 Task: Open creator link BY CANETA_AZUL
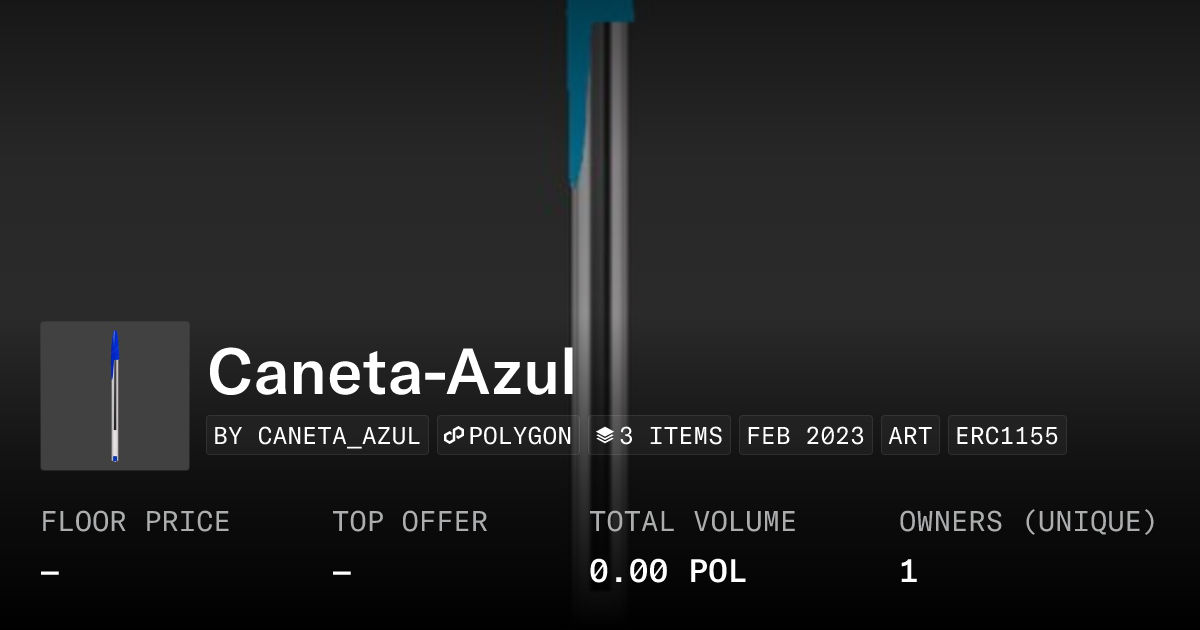coord(317,436)
